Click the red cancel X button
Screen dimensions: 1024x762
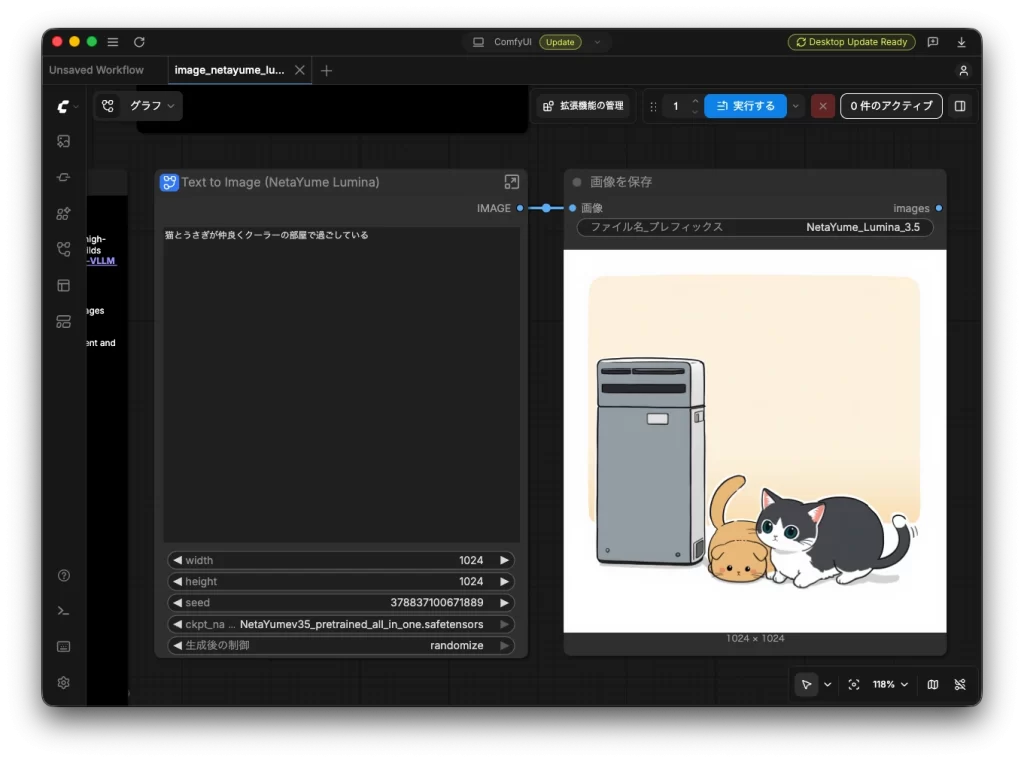[x=823, y=106]
